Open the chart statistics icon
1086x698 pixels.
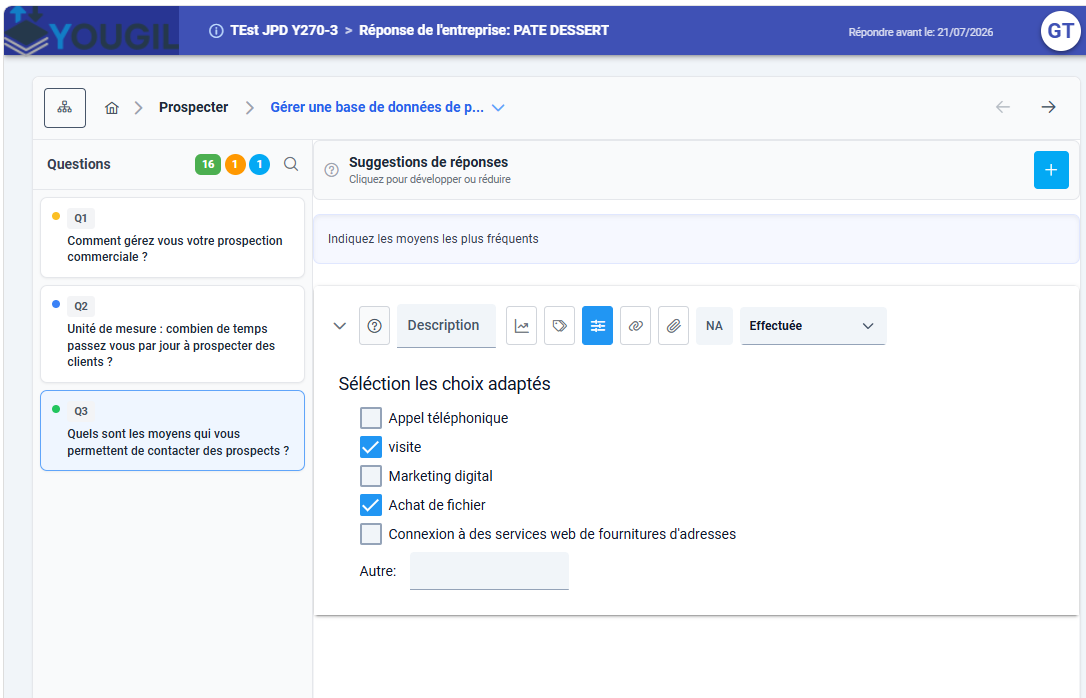[x=522, y=325]
